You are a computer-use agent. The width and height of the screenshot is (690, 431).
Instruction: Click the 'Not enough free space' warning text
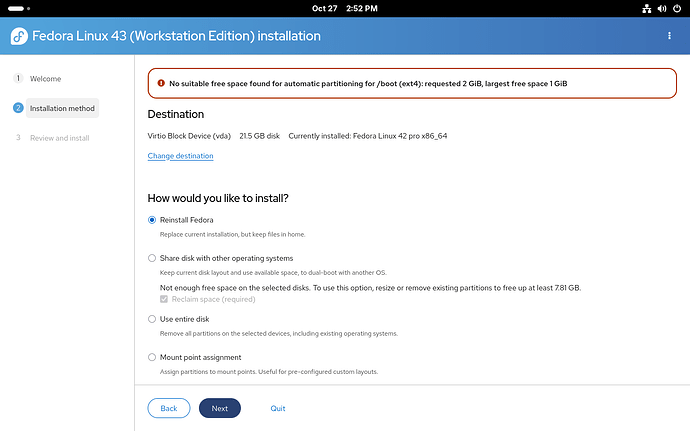coord(371,288)
